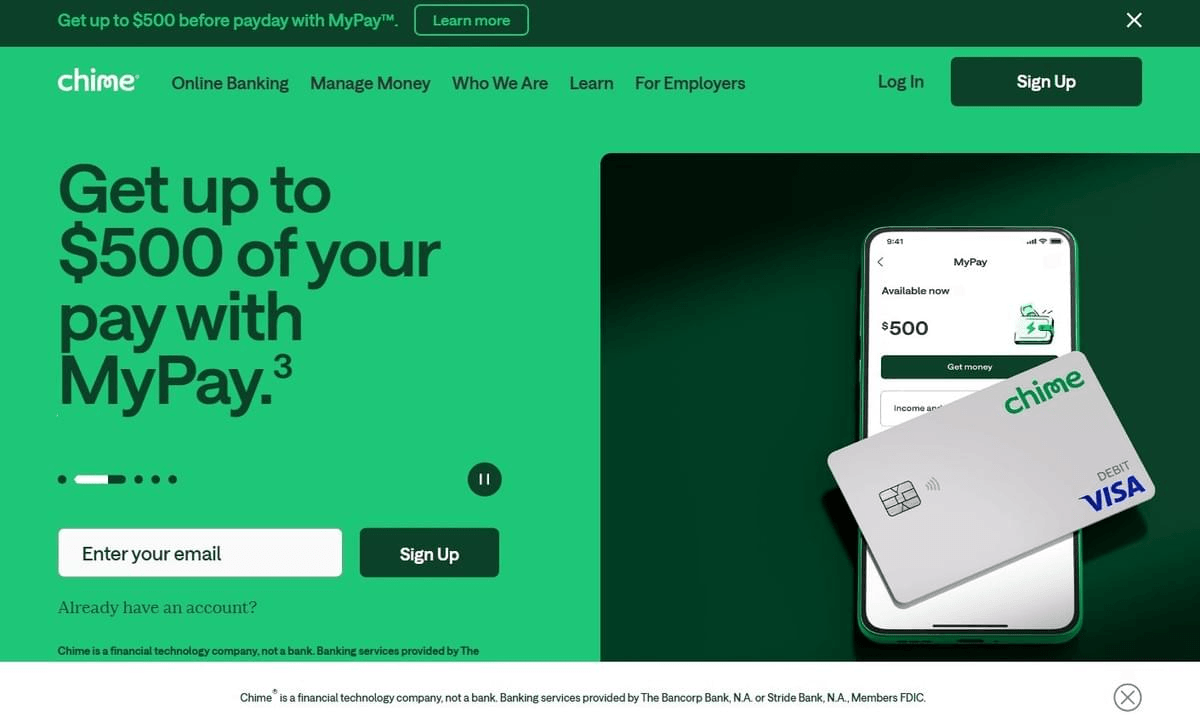This screenshot has width=1200, height=722.
Task: Focus the Enter your email field
Action: click(200, 553)
